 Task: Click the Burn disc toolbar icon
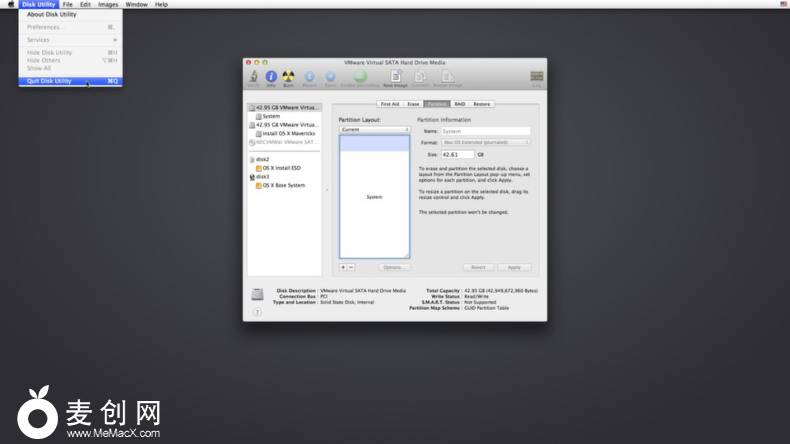click(x=288, y=76)
